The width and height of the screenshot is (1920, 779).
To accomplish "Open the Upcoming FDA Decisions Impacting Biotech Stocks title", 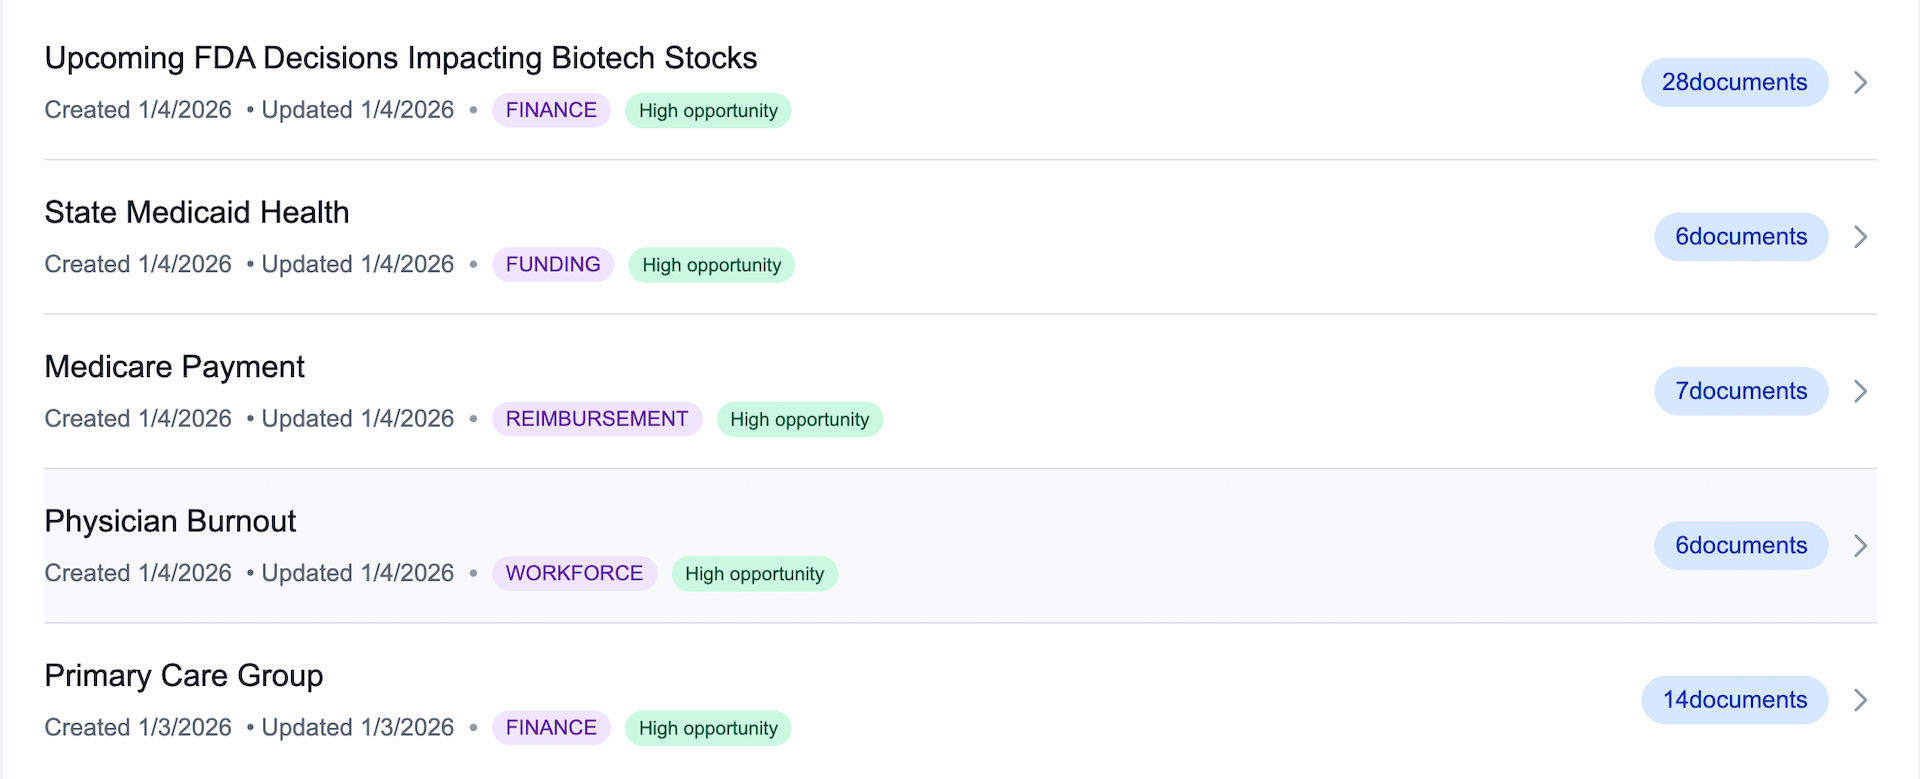I will coord(400,58).
